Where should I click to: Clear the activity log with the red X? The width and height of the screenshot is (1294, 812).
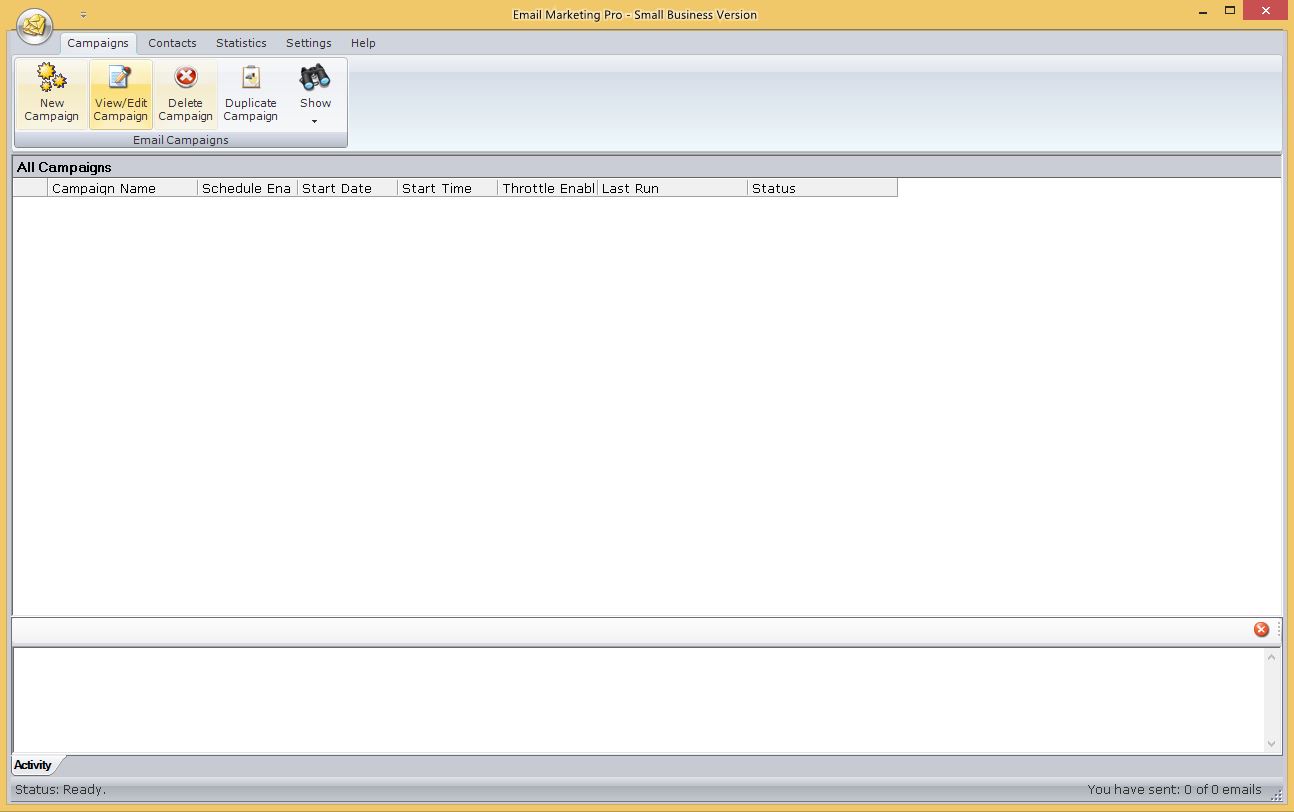pyautogui.click(x=1261, y=629)
